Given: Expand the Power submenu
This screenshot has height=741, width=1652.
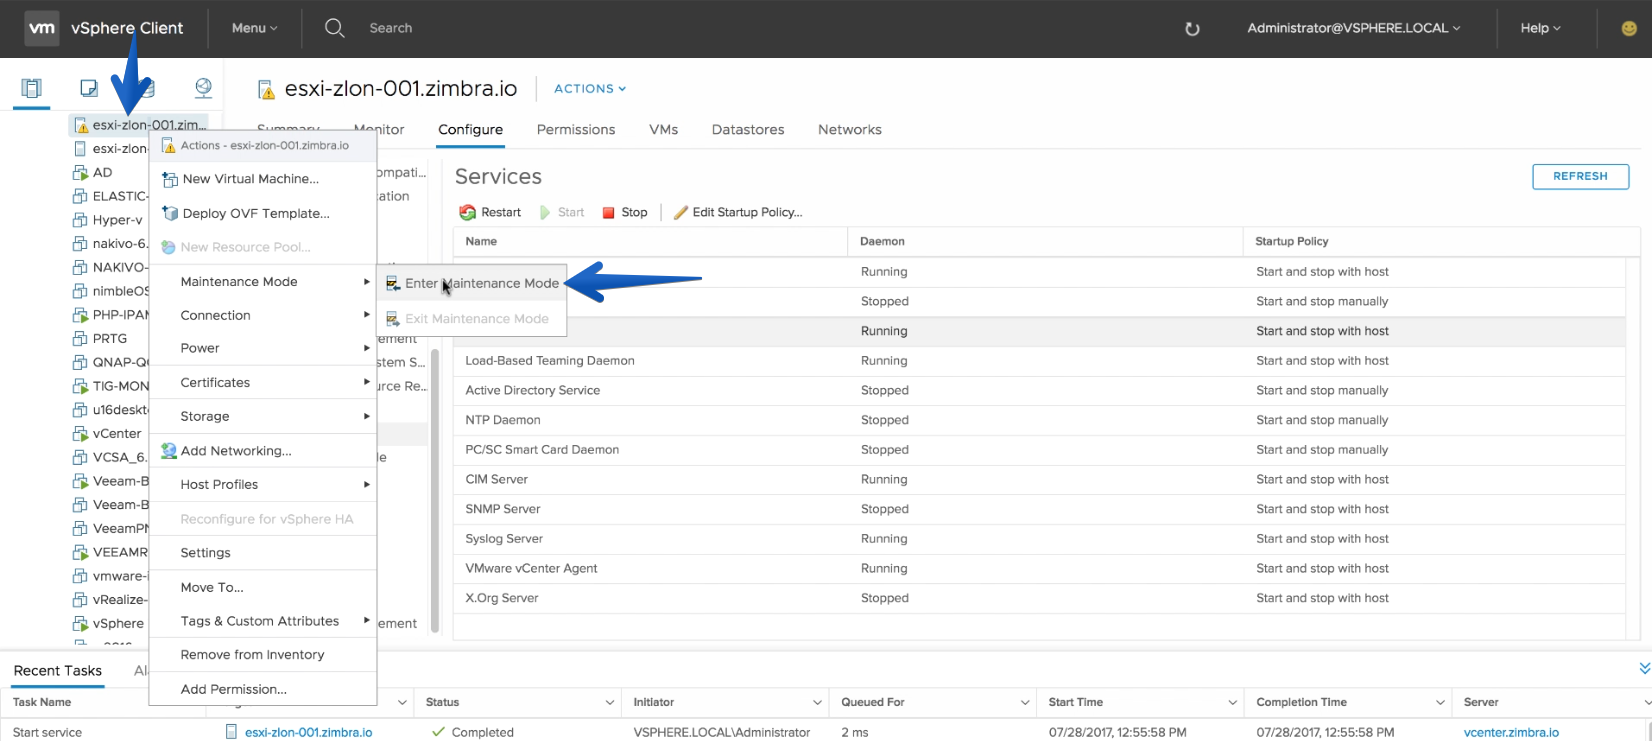Looking at the screenshot, I should click(x=263, y=348).
